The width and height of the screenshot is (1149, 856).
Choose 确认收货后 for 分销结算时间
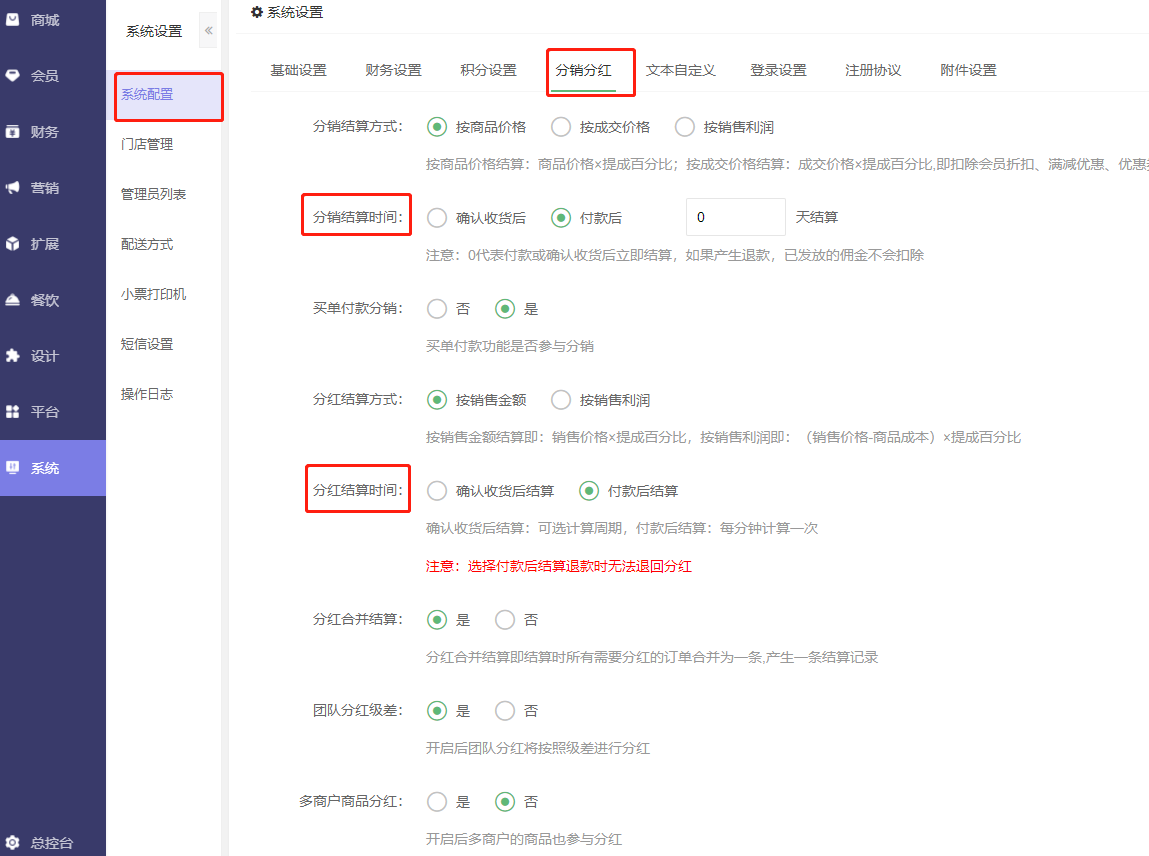click(437, 217)
